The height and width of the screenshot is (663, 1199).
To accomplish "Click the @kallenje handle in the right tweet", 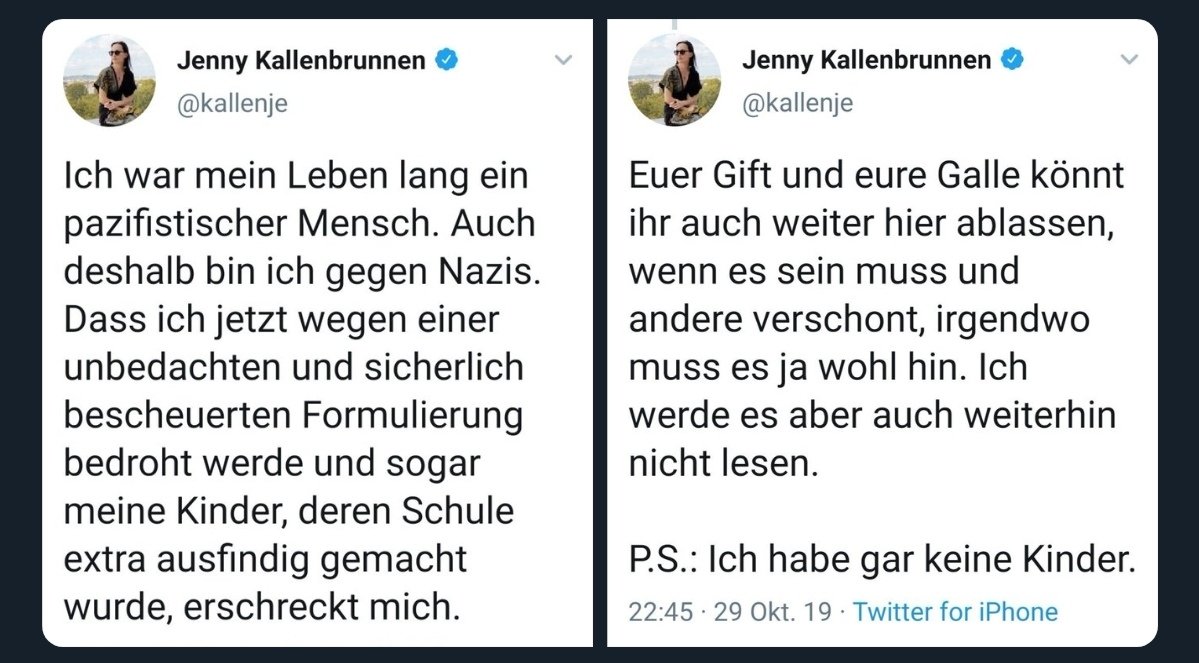I will point(797,103).
